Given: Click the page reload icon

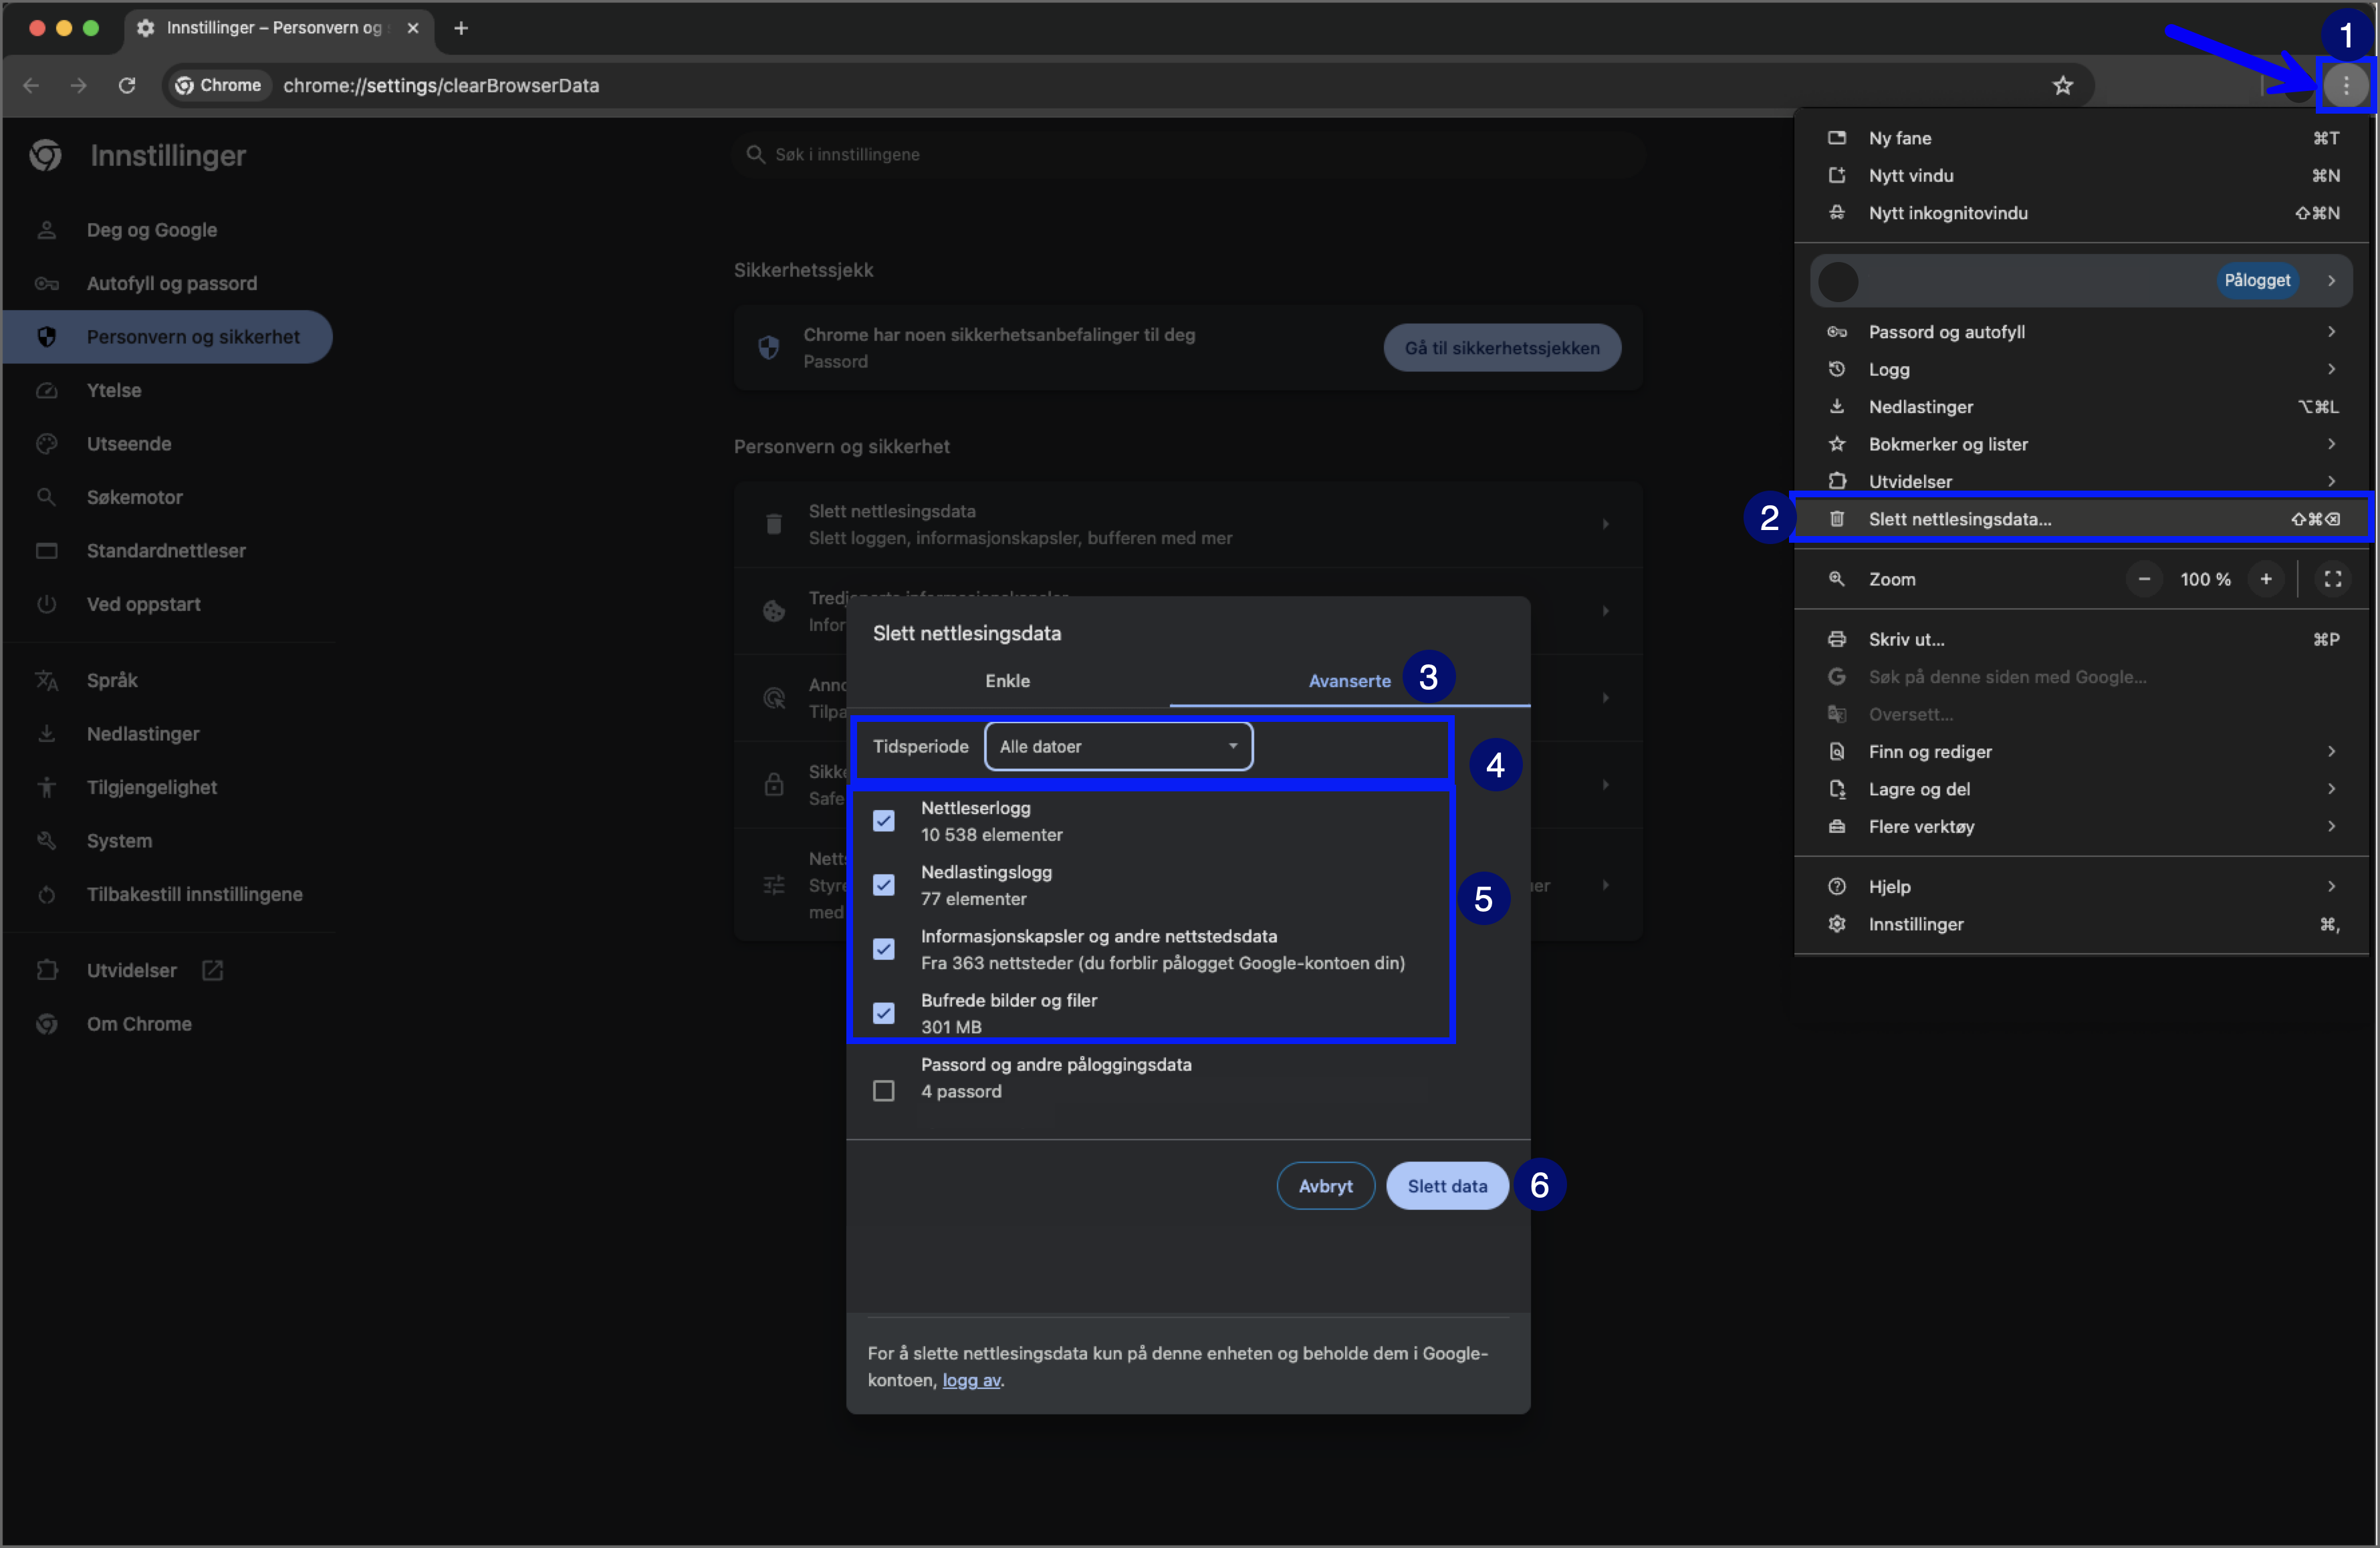Looking at the screenshot, I should (x=127, y=85).
